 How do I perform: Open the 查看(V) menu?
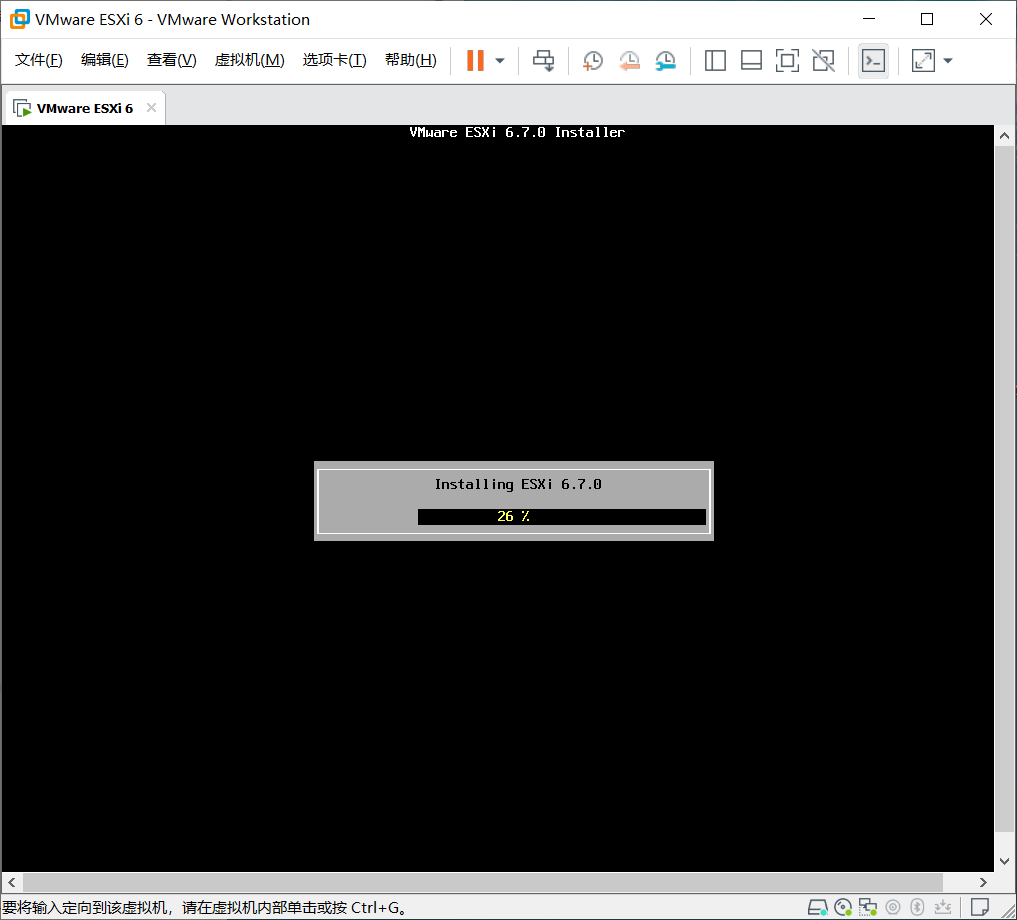click(x=171, y=60)
